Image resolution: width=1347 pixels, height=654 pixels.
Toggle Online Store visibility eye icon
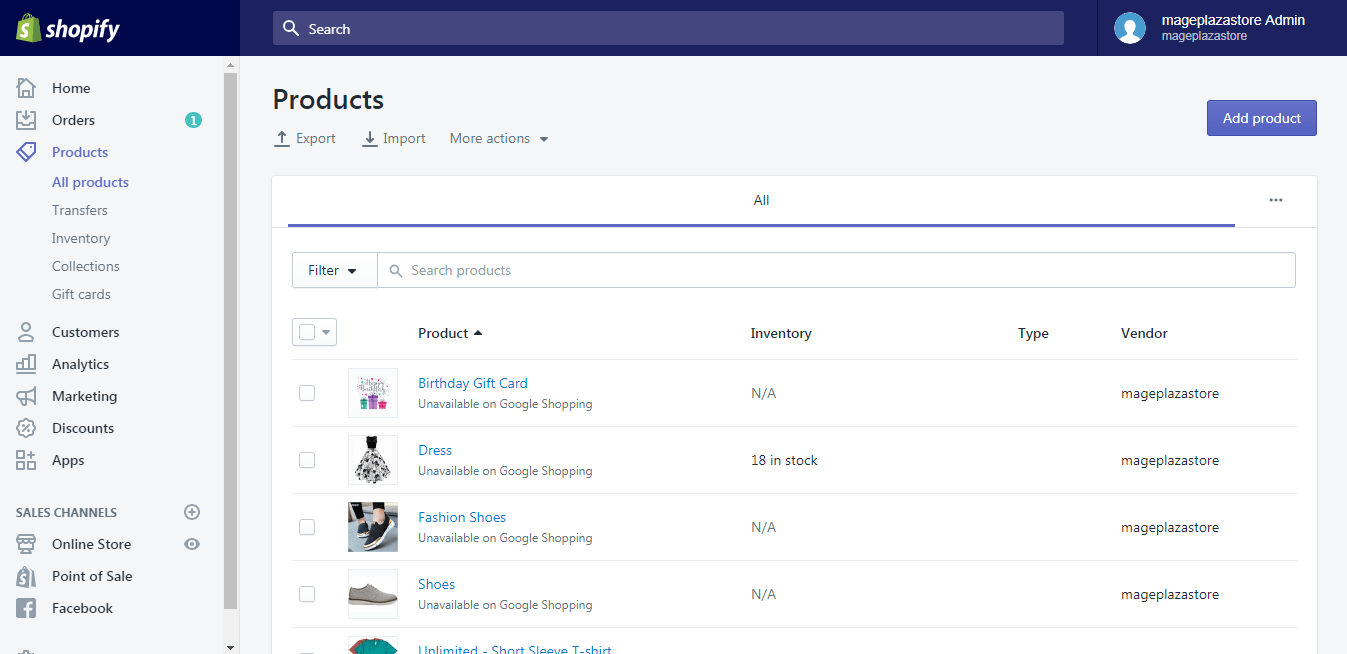[191, 544]
